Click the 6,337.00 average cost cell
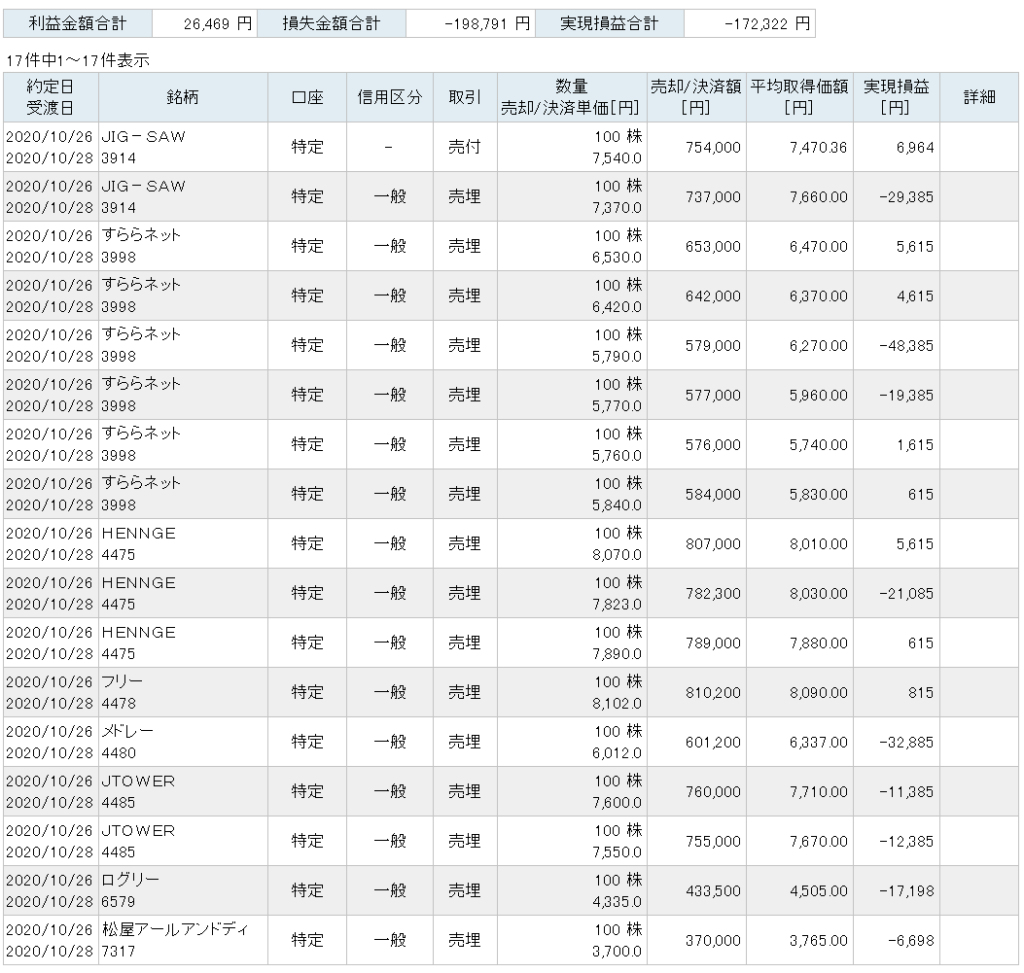The height and width of the screenshot is (973, 1024). coord(799,742)
